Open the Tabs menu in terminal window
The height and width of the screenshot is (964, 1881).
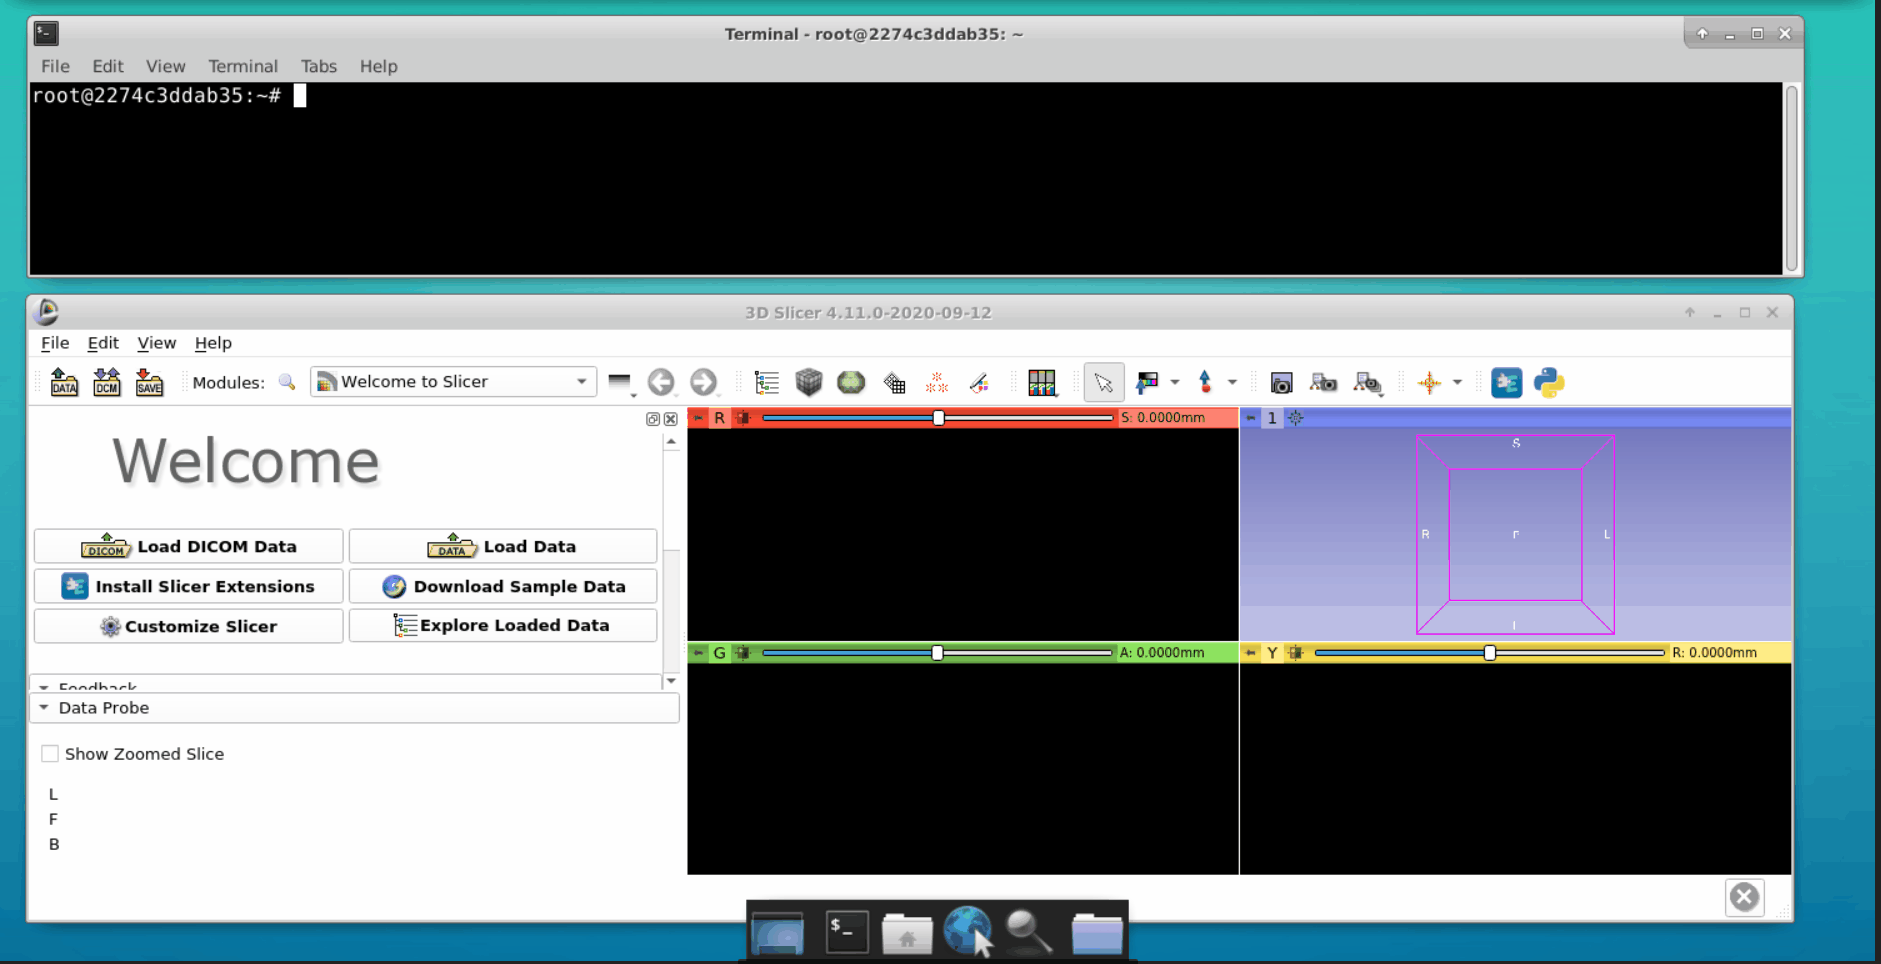319,66
